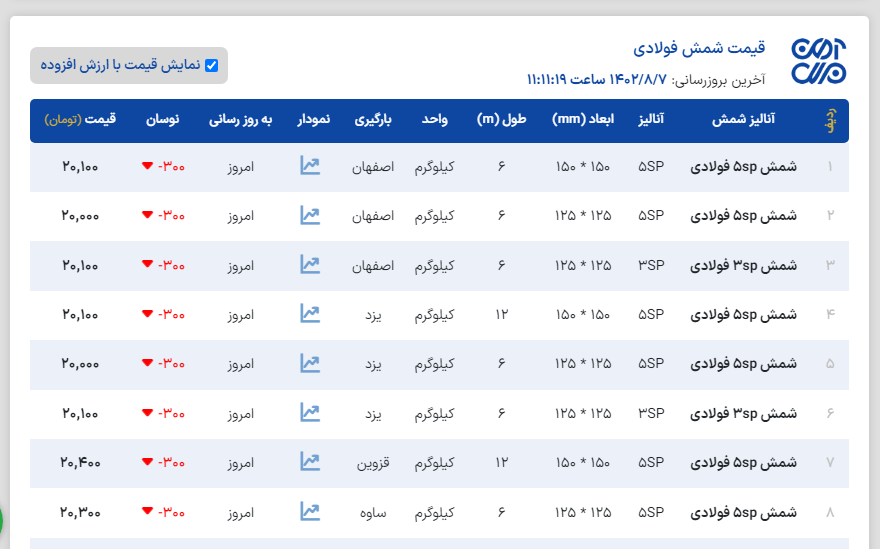Click the قیمت شمش فولادی page title
The height and width of the screenshot is (549, 880).
coord(699,48)
